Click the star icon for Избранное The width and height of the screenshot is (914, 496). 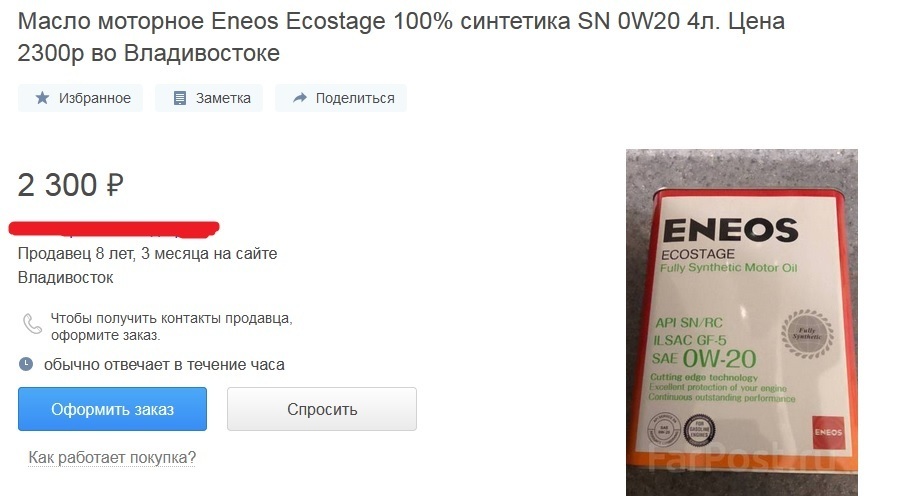42,98
